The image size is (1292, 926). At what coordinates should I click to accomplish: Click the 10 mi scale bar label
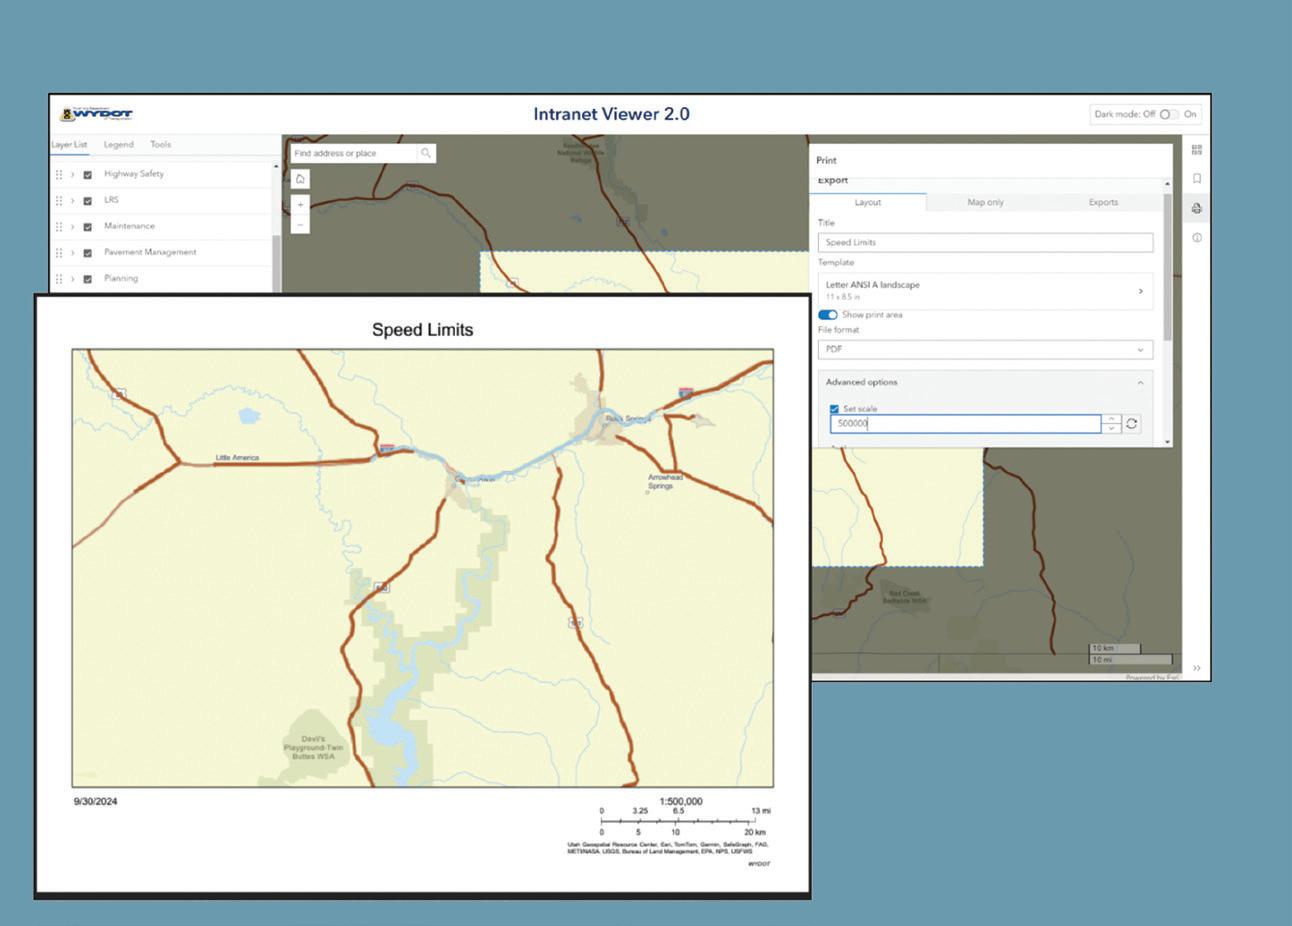click(1102, 660)
